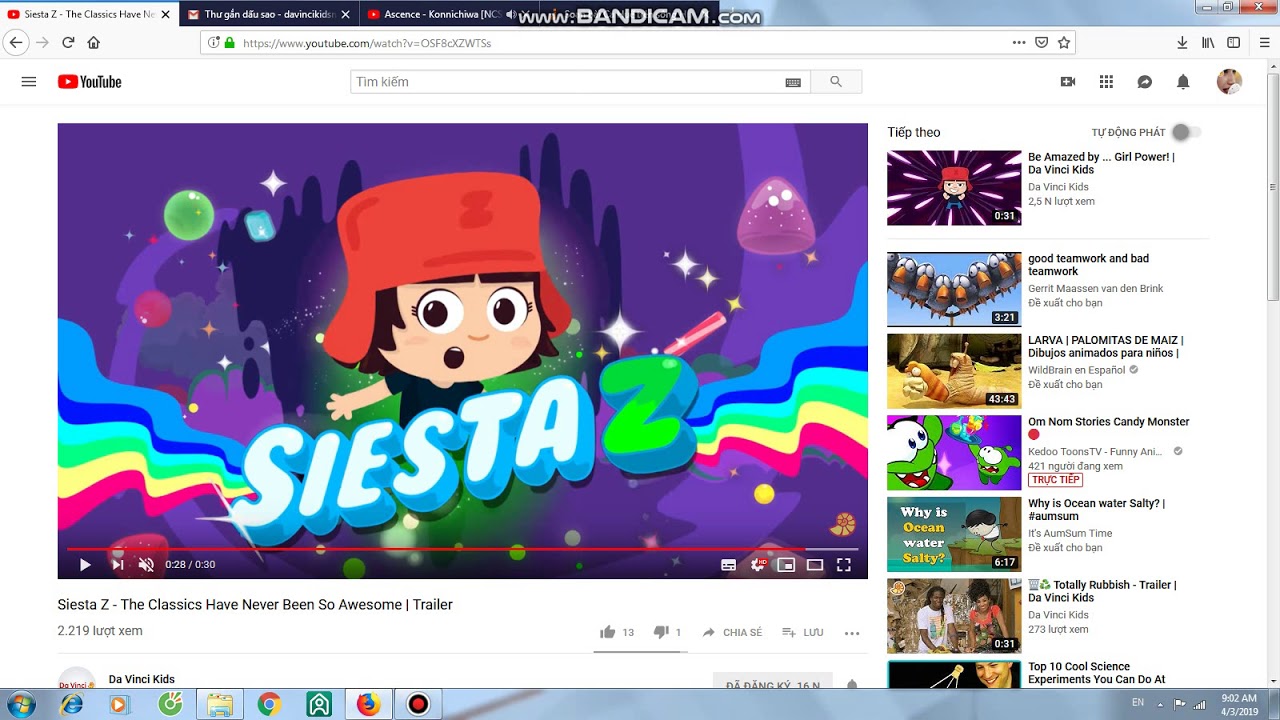
Task: Open Google Chrome from the taskbar
Action: tap(269, 704)
